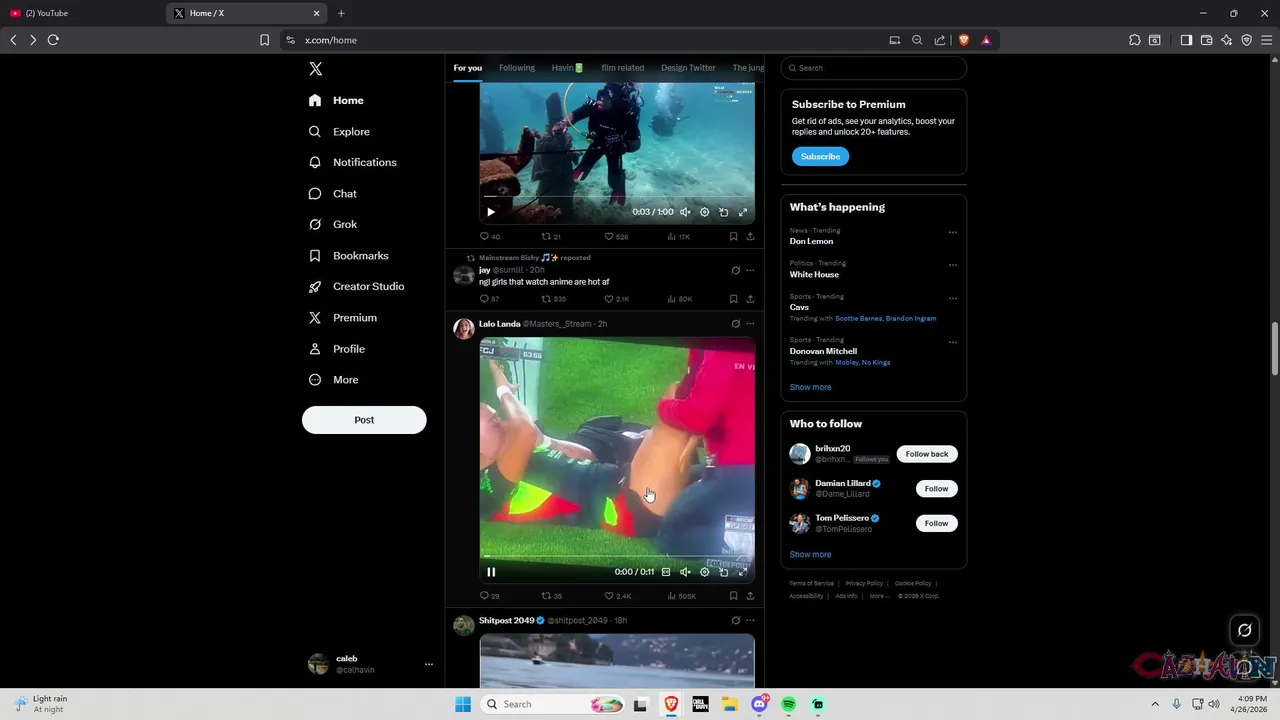The image size is (1280, 720).
Task: Open Brave Leo AI assistant icon
Action: 1227,40
